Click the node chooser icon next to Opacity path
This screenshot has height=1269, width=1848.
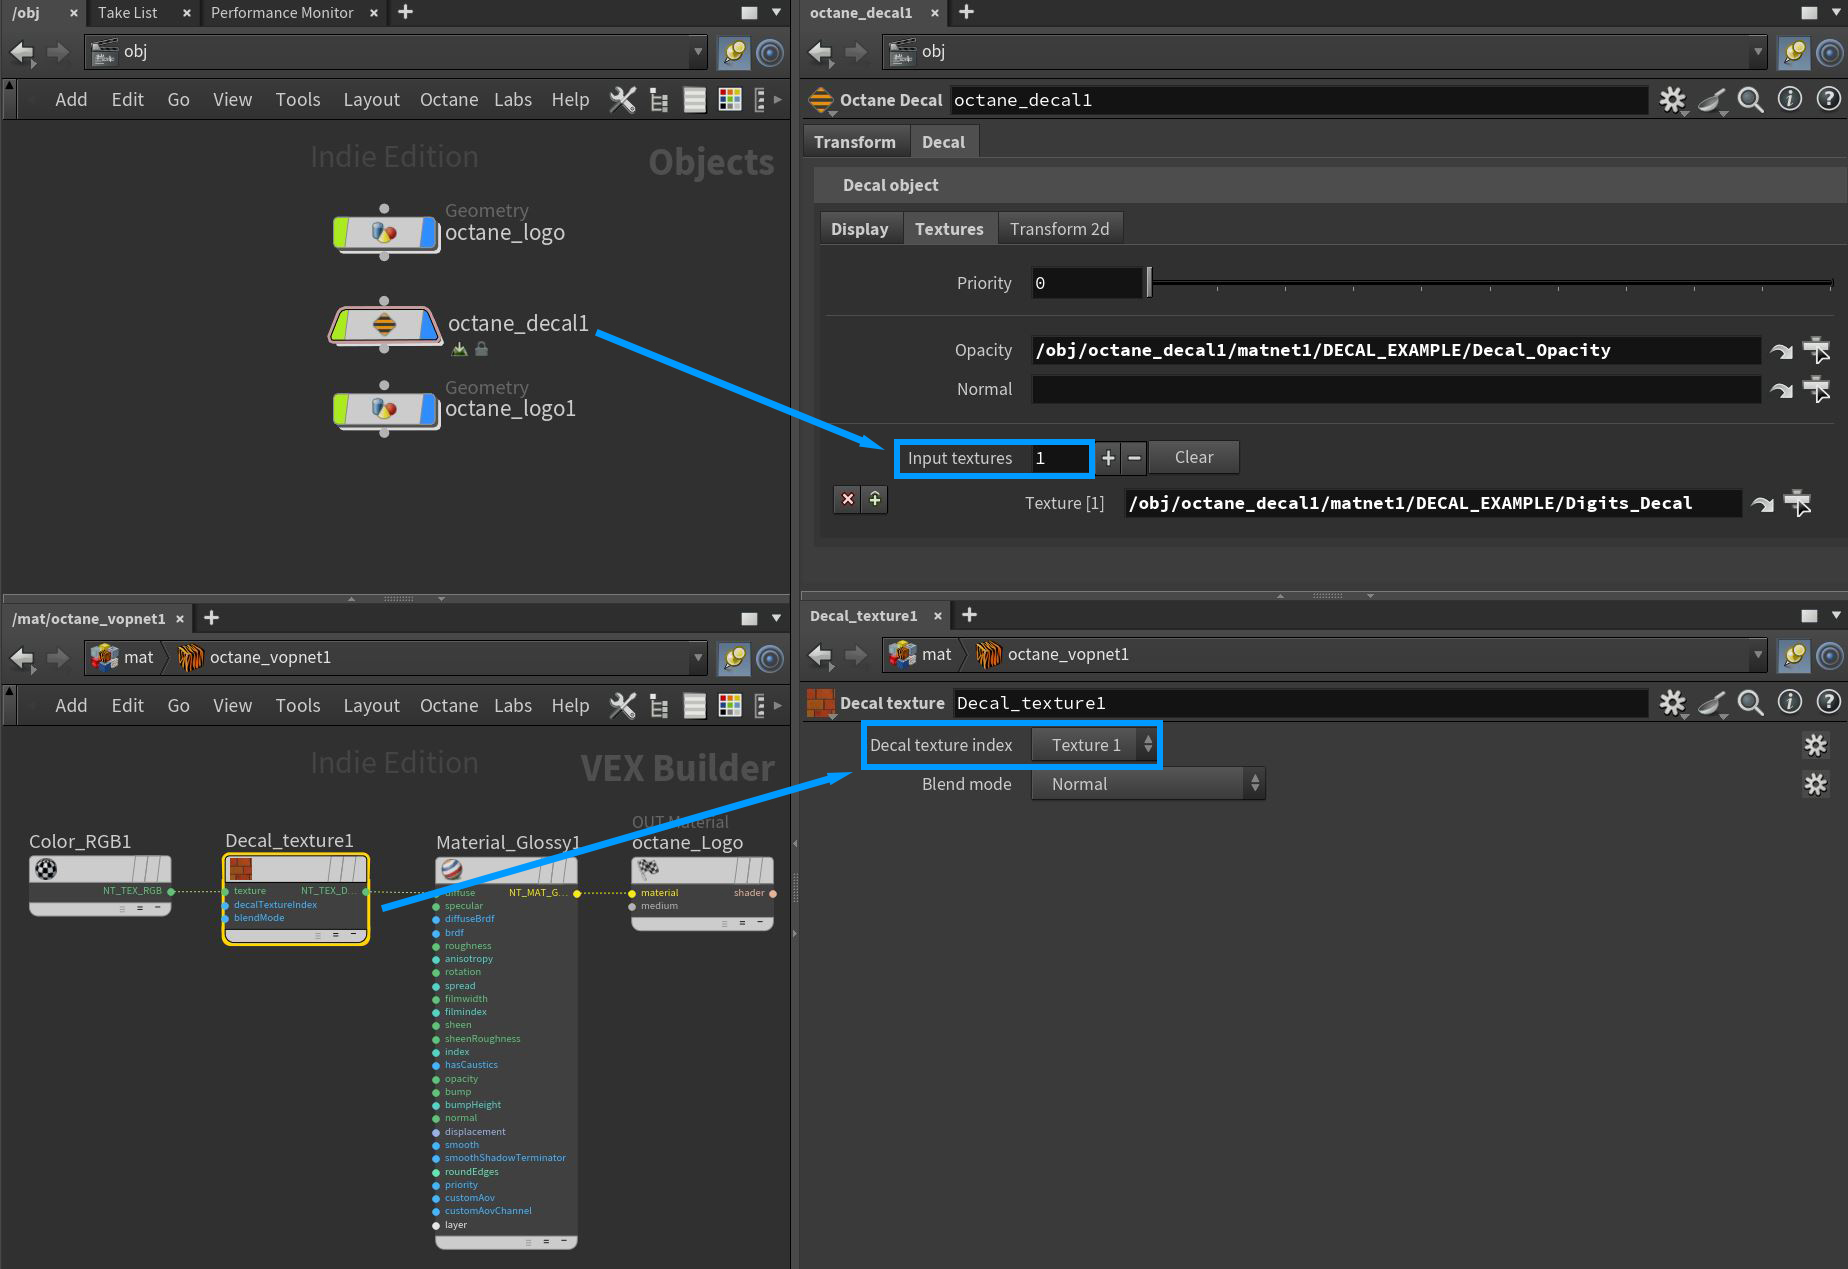pyautogui.click(x=1815, y=350)
